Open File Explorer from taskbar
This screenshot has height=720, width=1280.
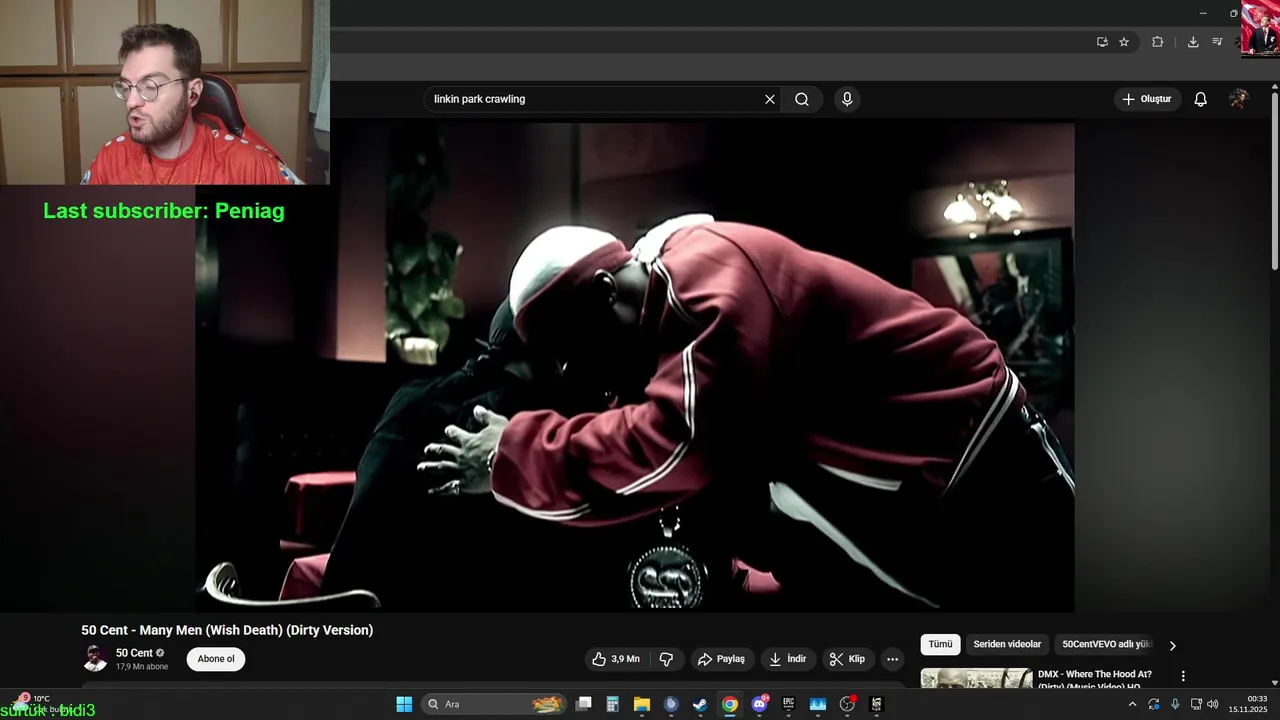click(642, 704)
